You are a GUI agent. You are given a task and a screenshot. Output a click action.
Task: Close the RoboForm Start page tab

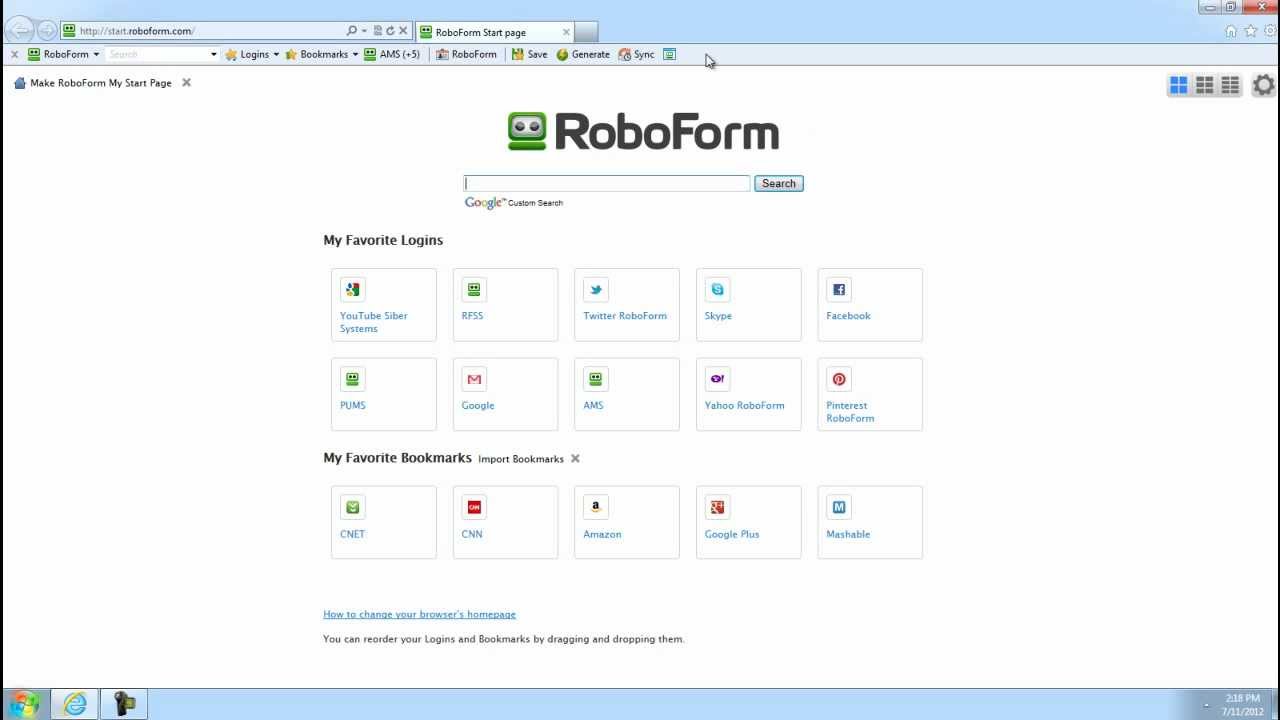566,32
